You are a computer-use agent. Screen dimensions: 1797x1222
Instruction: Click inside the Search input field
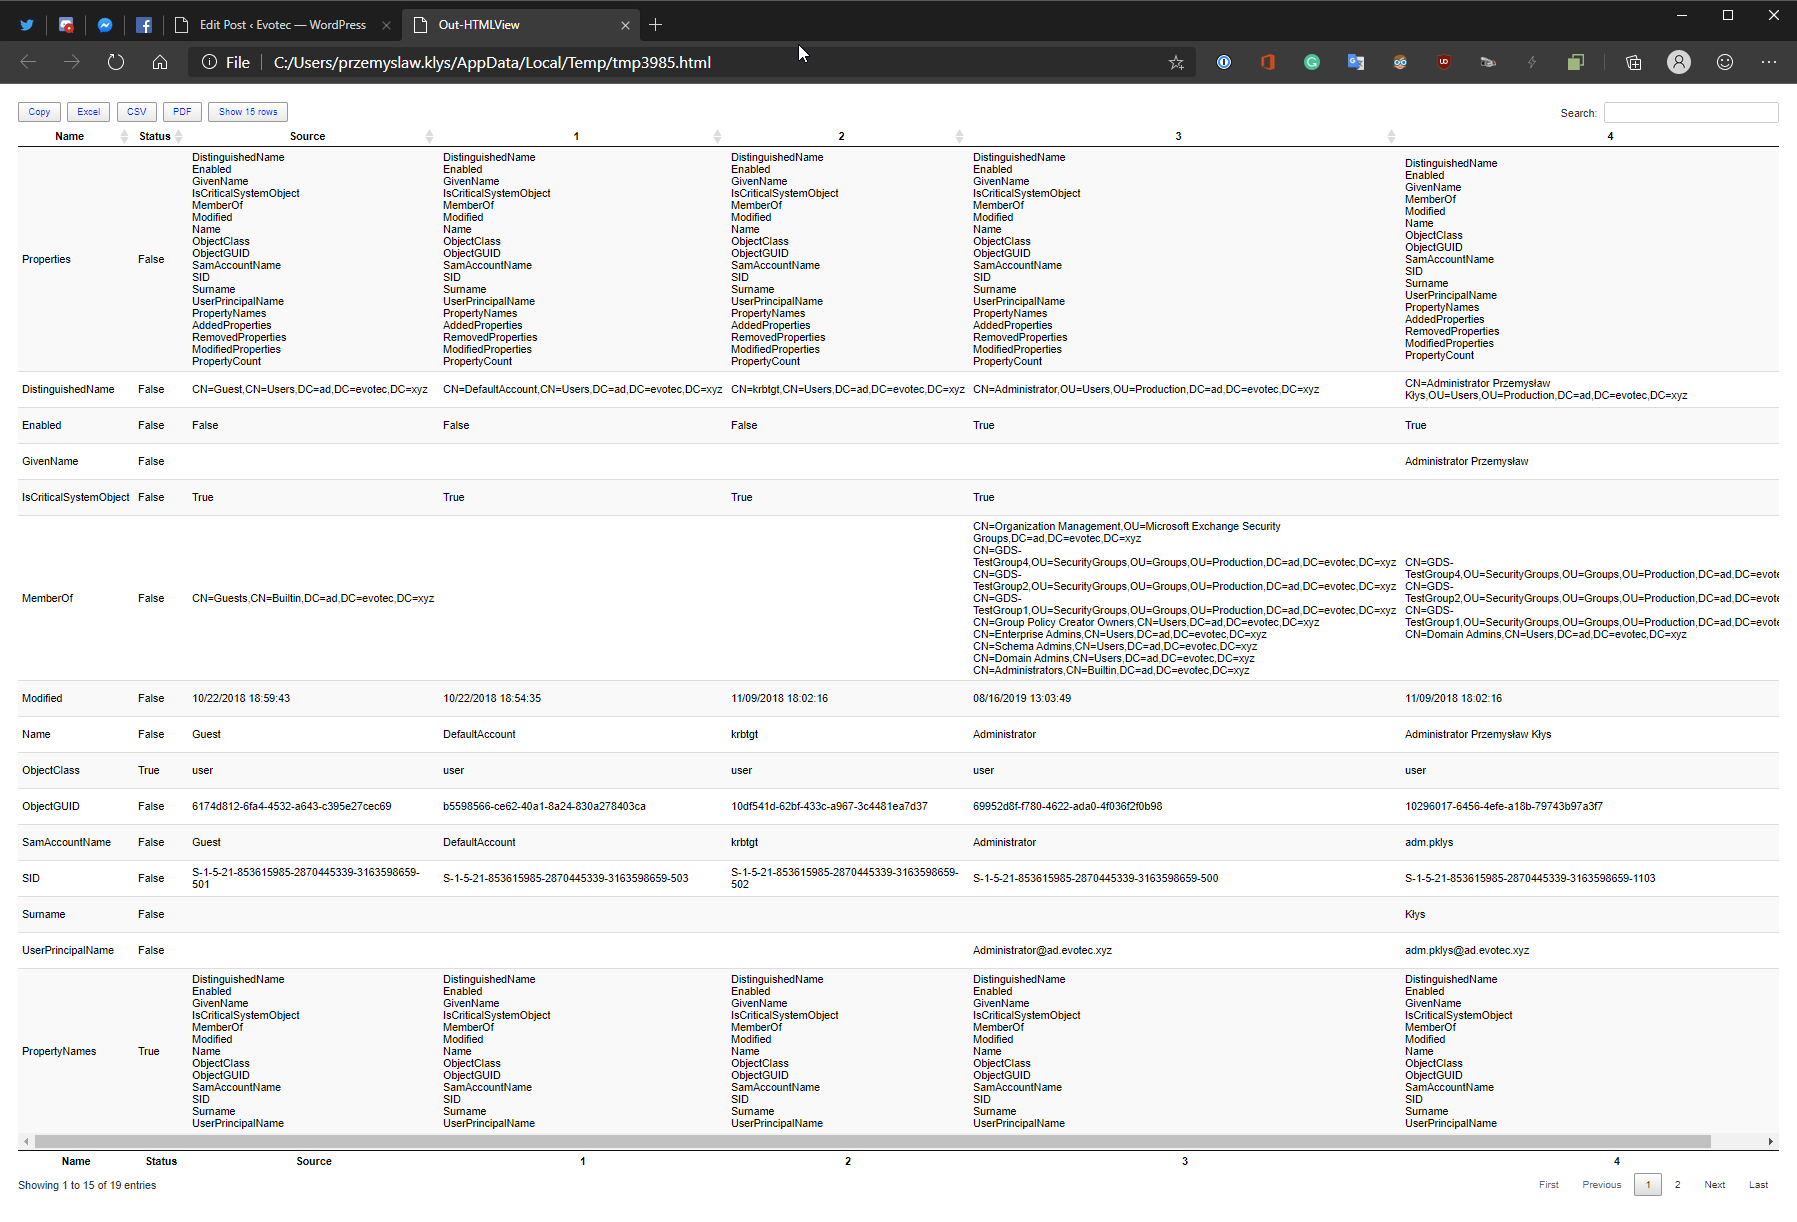click(1690, 112)
